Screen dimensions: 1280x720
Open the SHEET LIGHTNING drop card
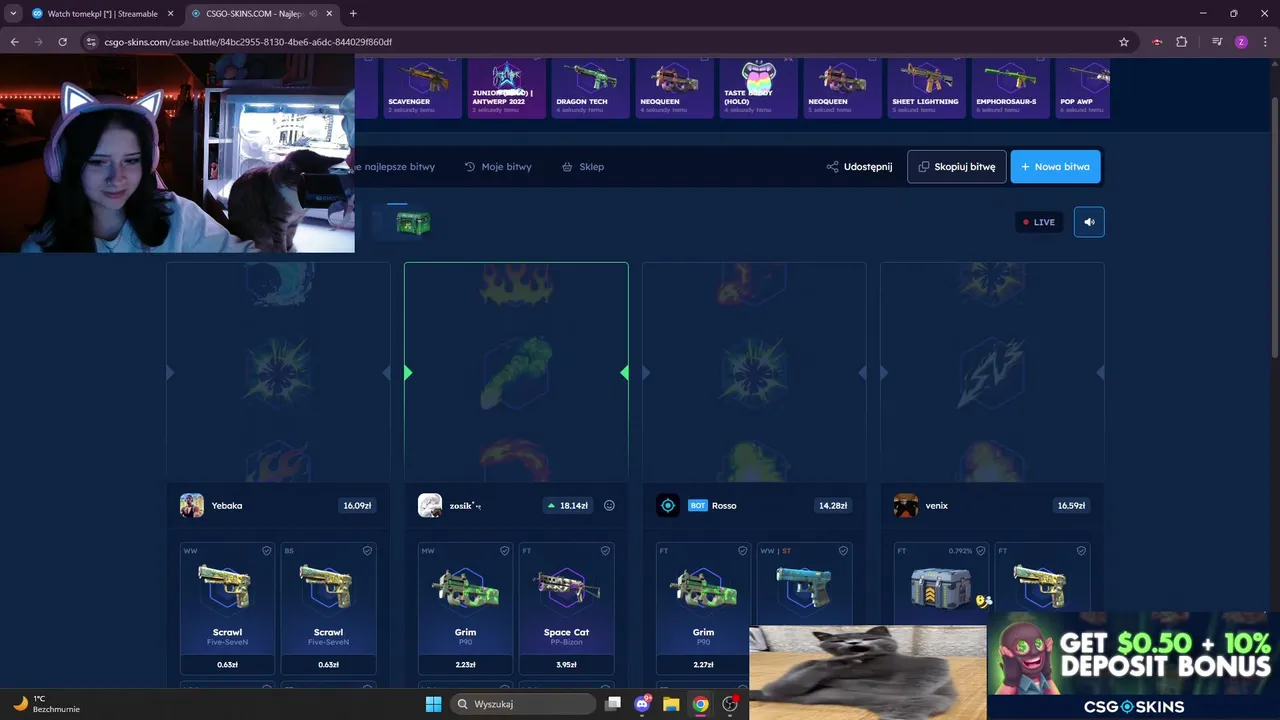tap(925, 88)
